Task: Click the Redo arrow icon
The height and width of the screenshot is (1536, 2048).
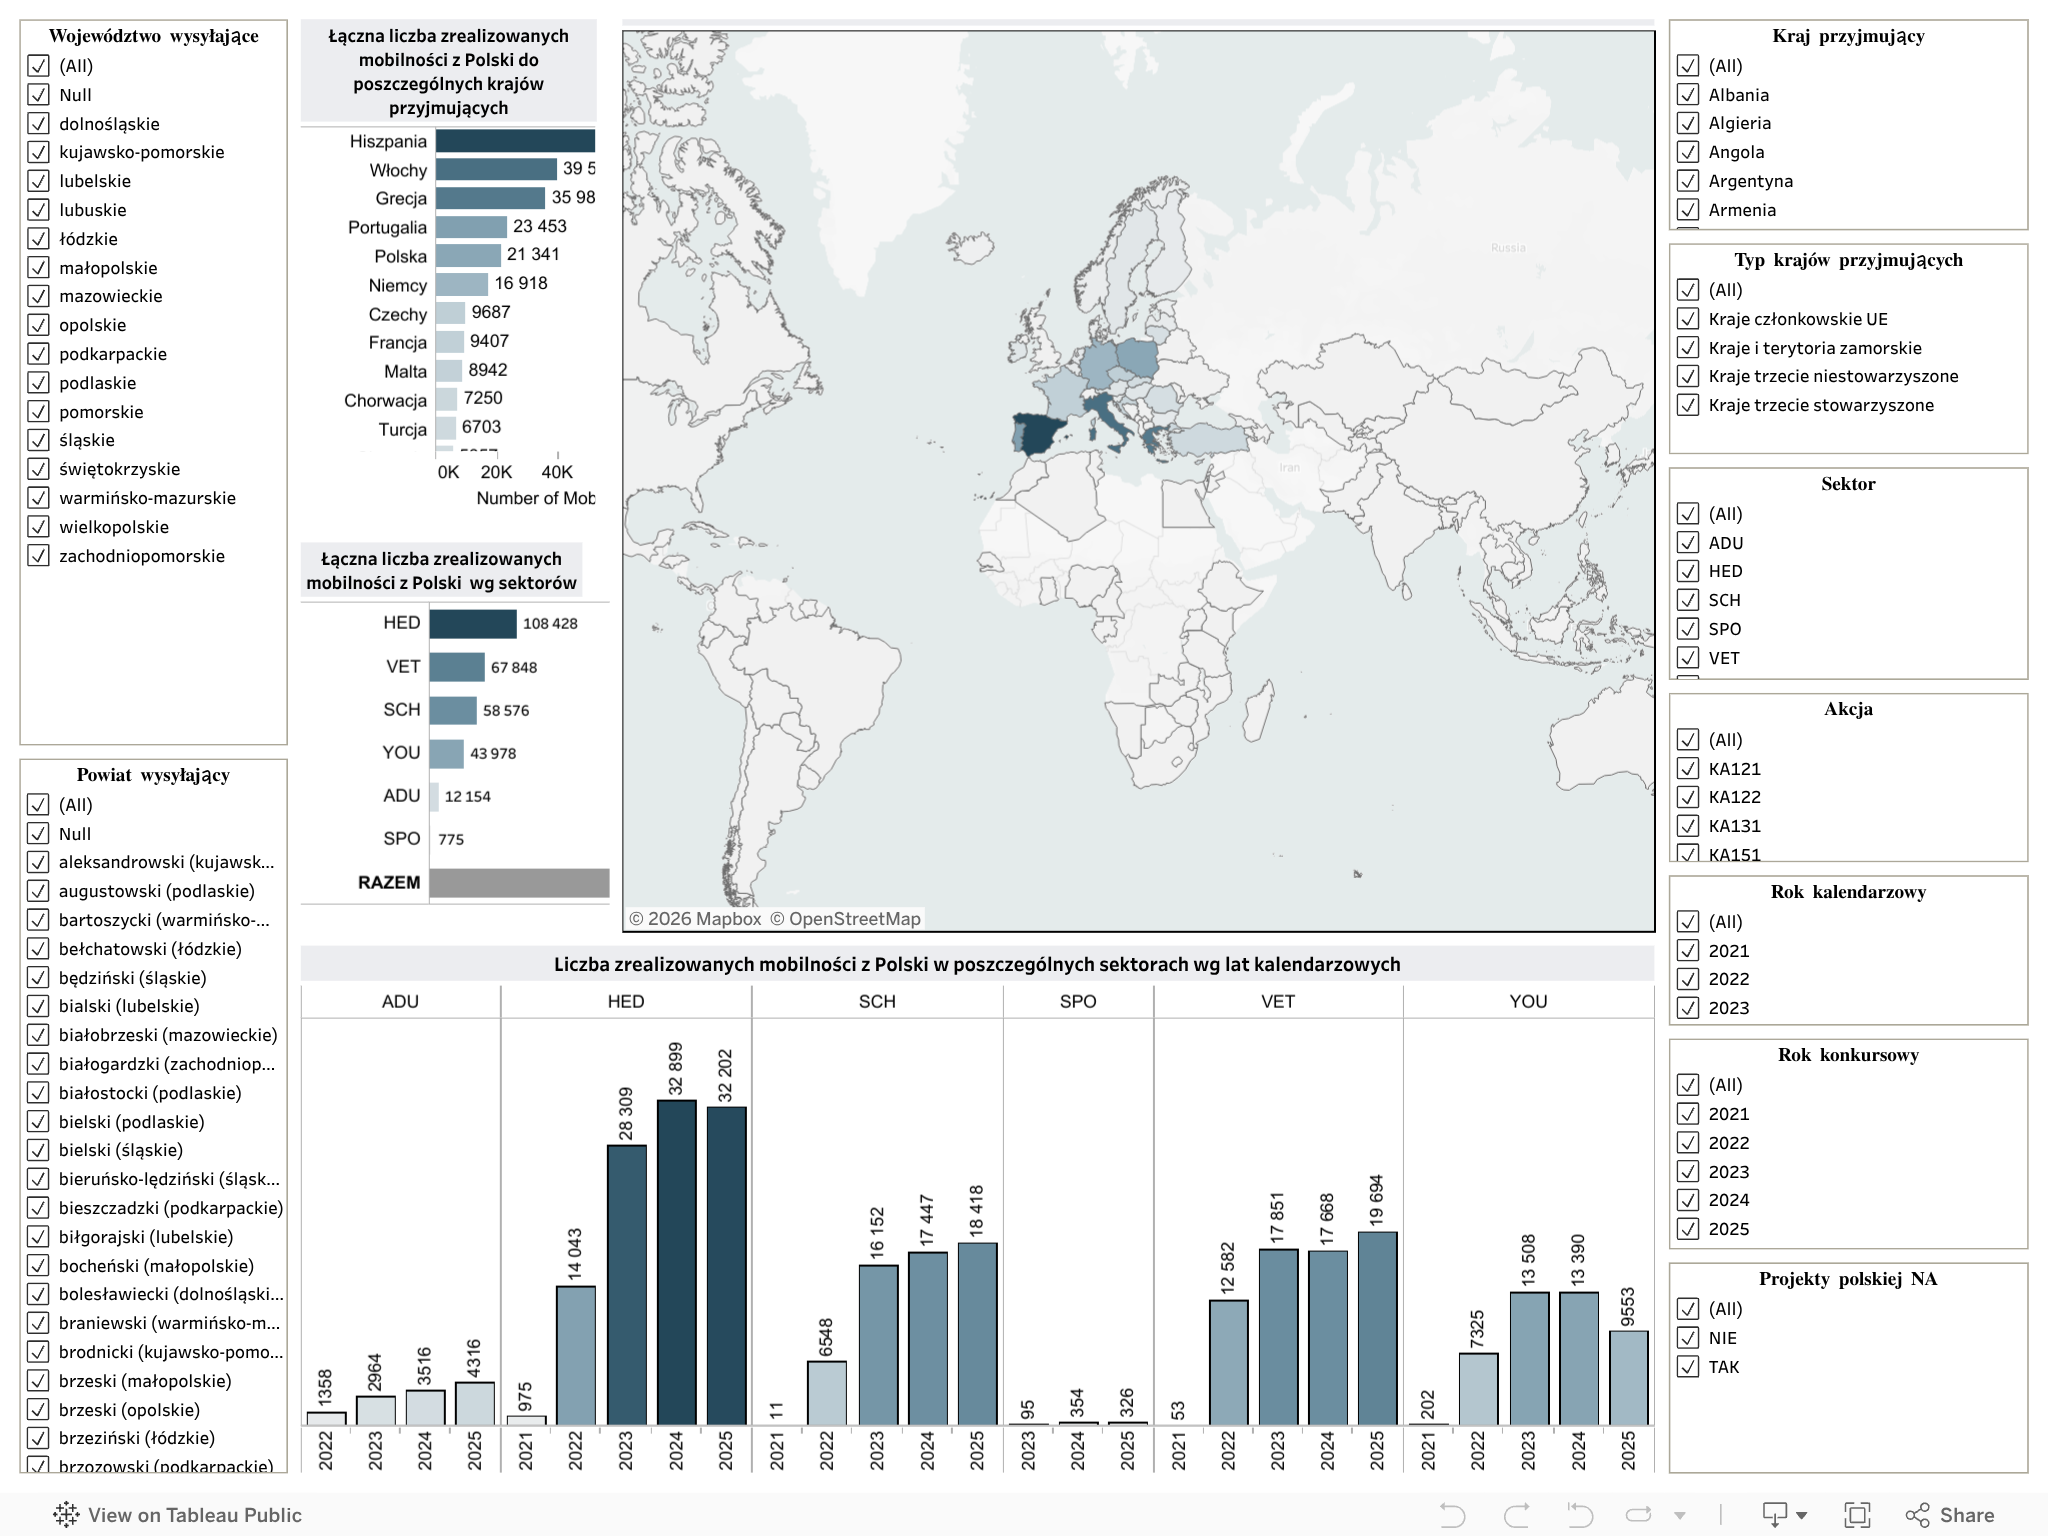Action: 1516,1515
